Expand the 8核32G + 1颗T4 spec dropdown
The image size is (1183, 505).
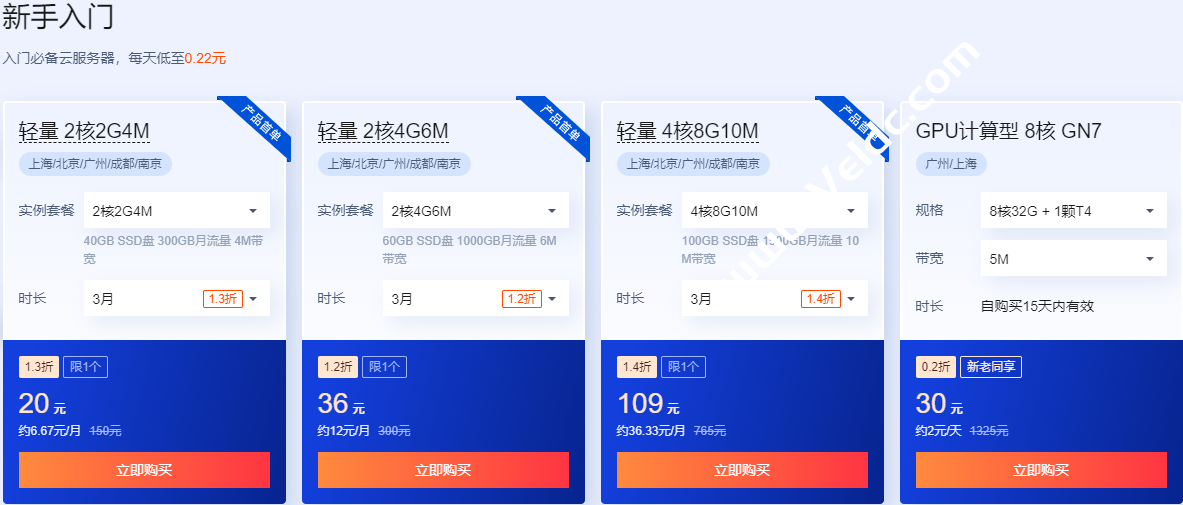1074,211
